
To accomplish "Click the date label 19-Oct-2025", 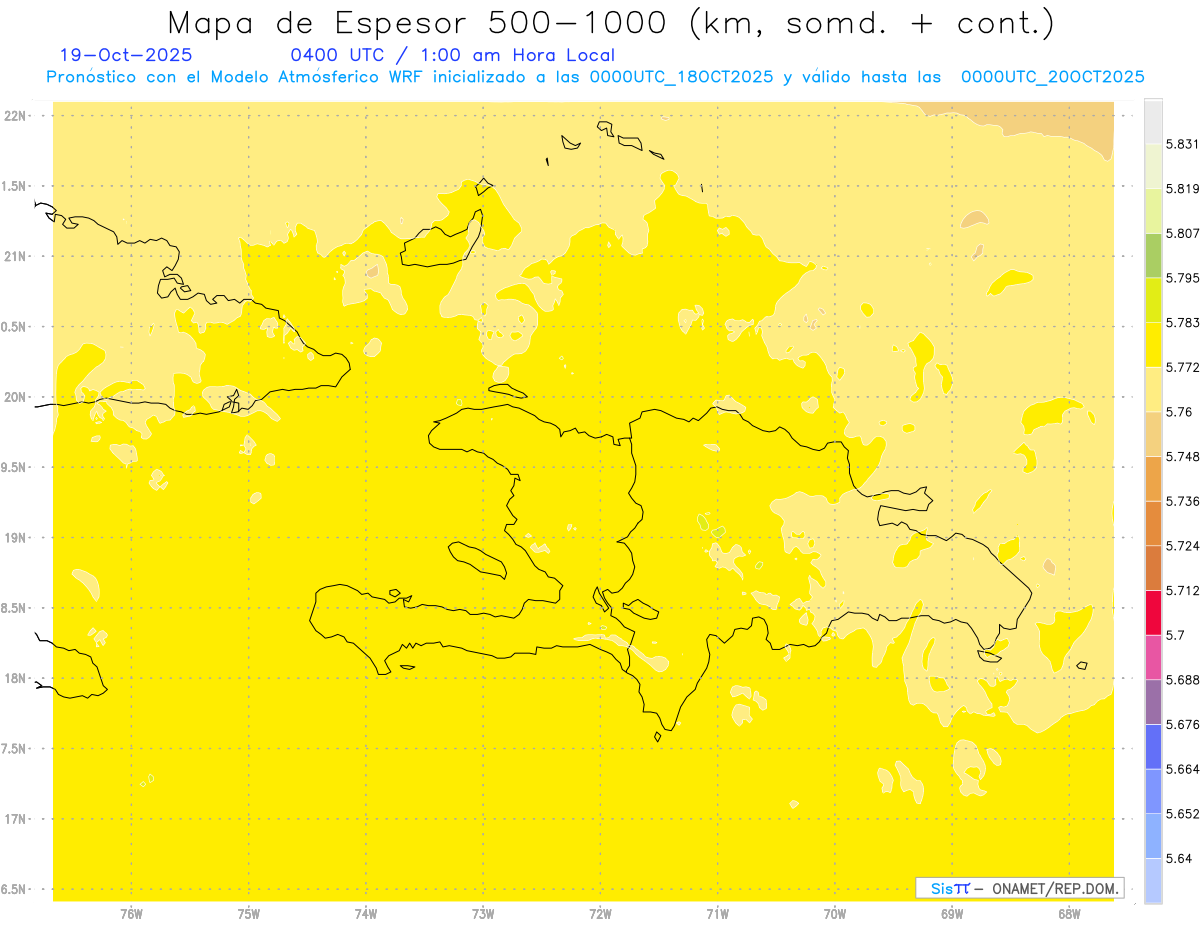I will click(126, 55).
